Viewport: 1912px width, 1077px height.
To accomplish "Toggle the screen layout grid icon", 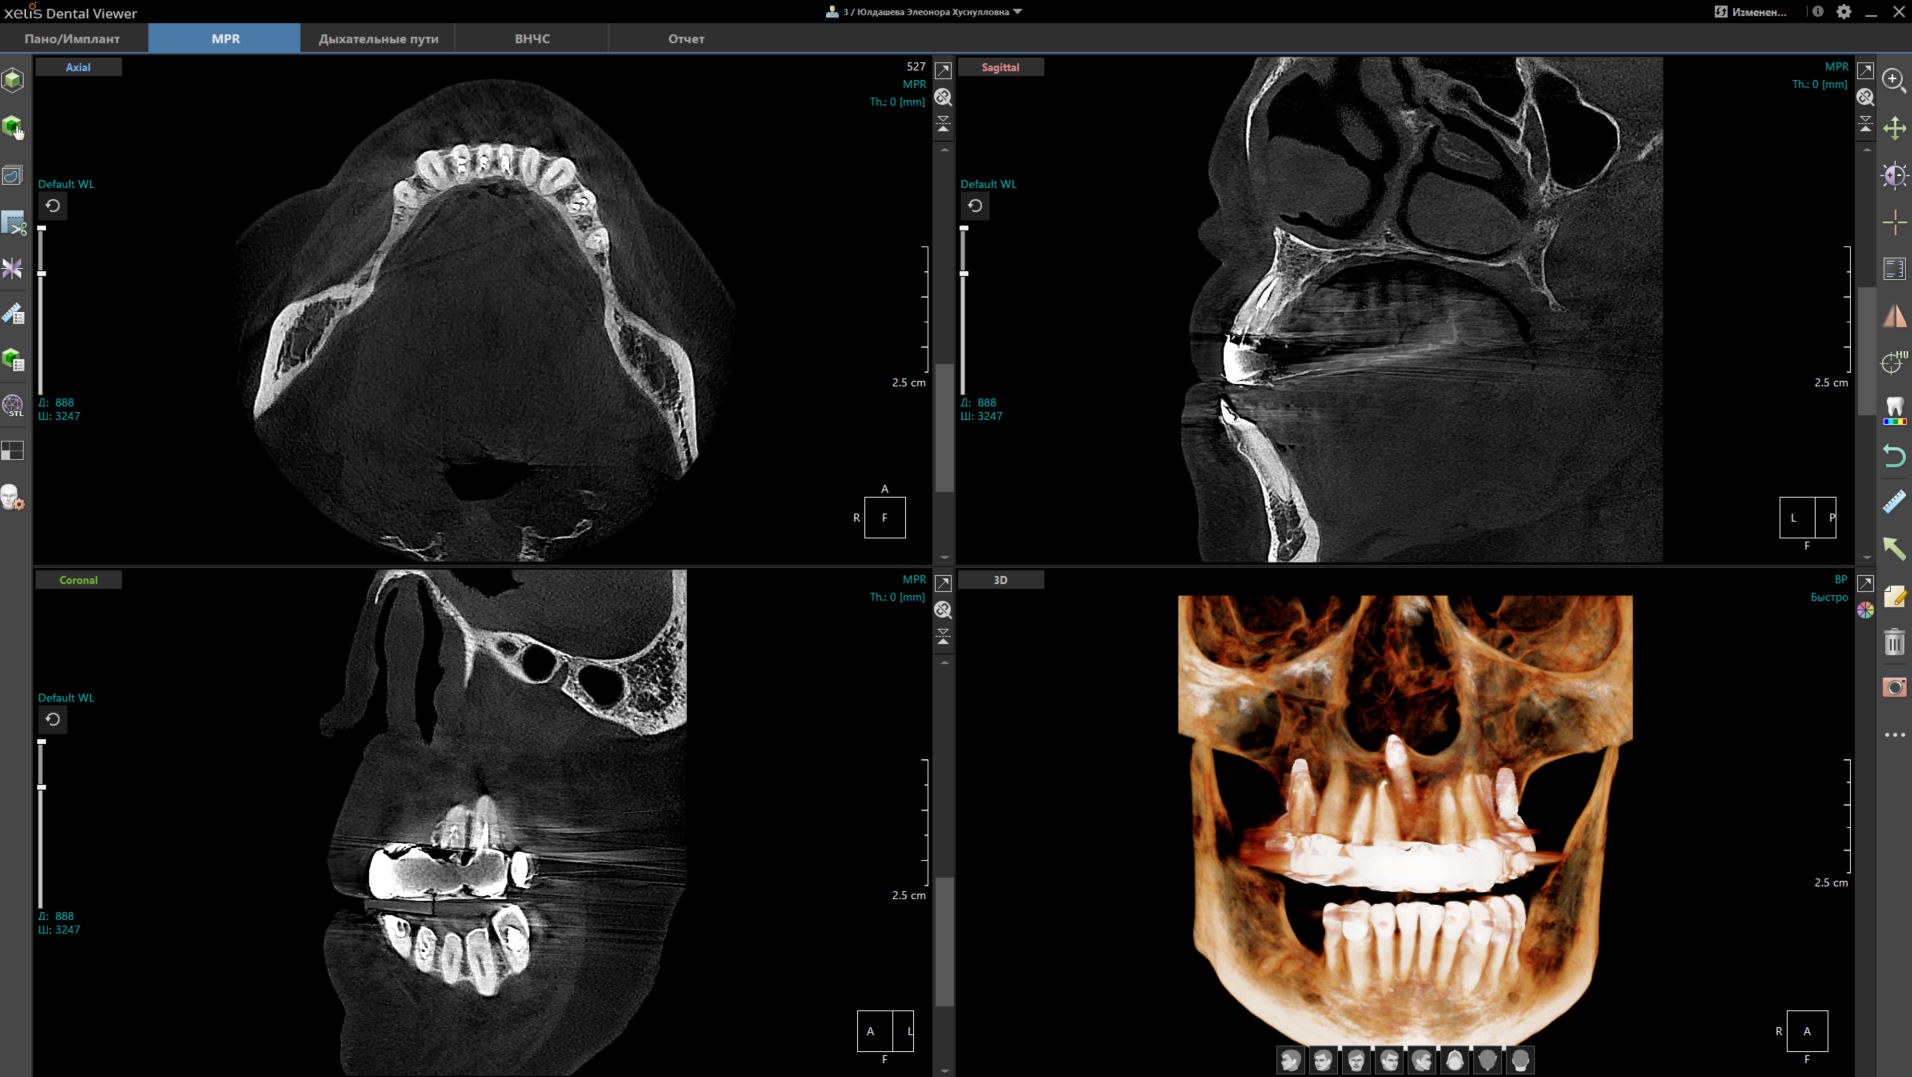I will (13, 452).
